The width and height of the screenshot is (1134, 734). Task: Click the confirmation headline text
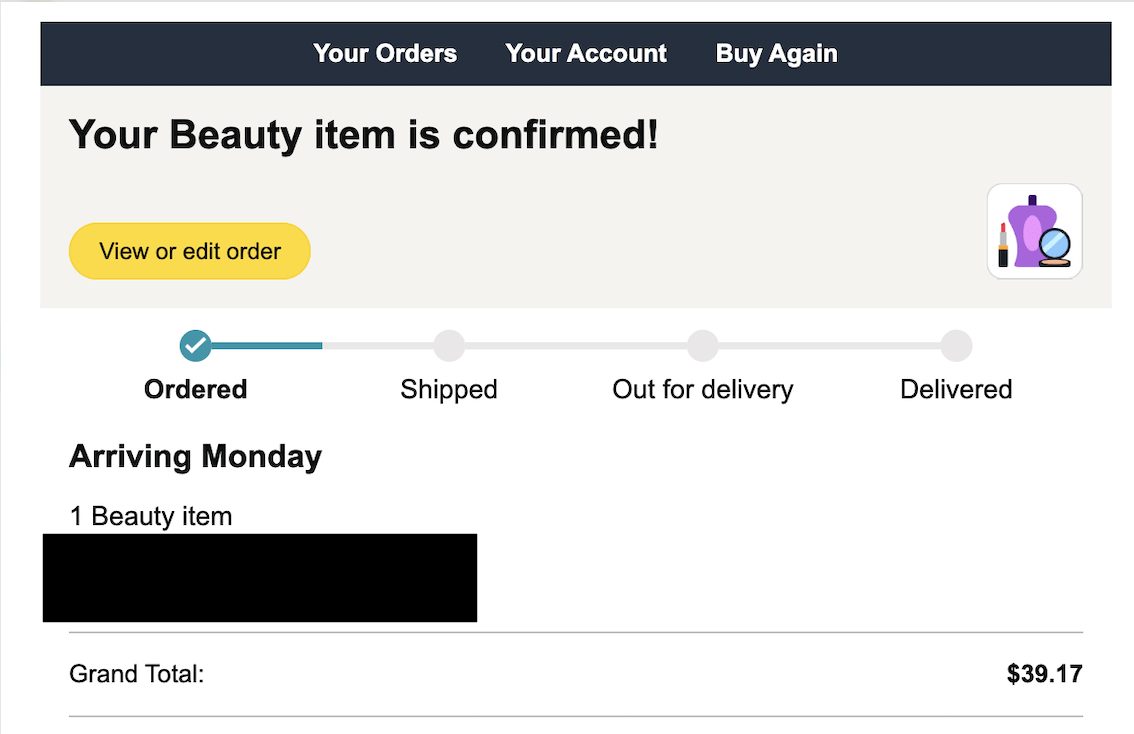364,135
